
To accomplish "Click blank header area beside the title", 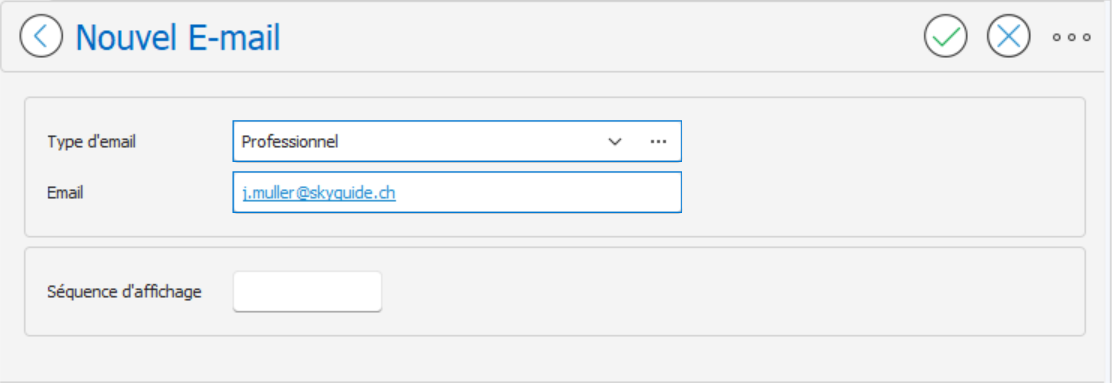I will tap(596, 36).
